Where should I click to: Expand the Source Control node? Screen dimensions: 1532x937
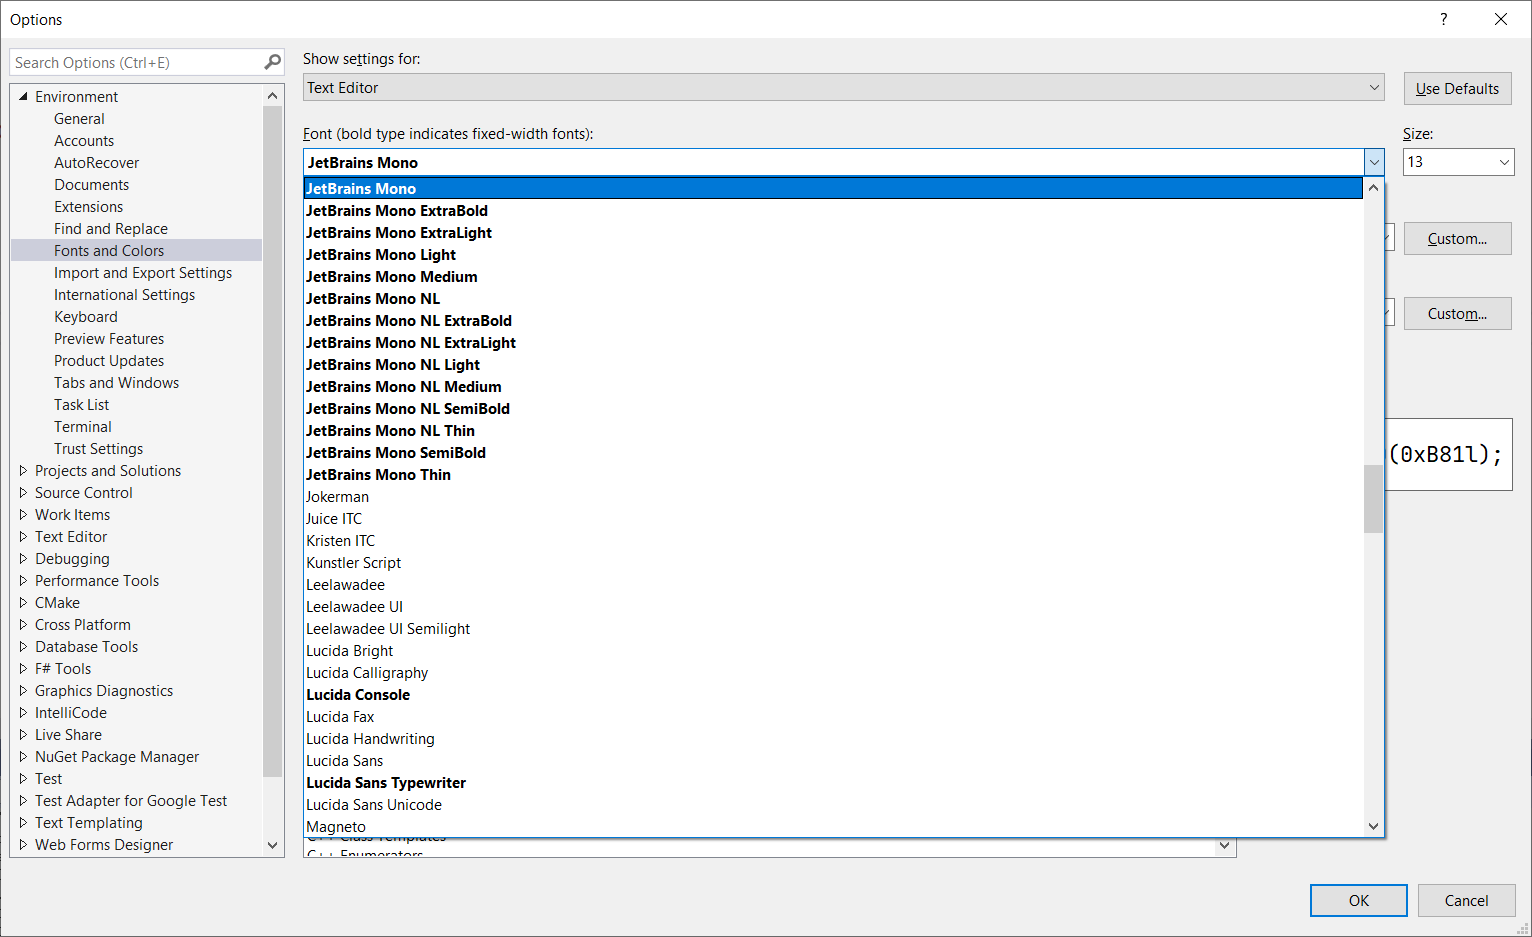click(x=23, y=492)
